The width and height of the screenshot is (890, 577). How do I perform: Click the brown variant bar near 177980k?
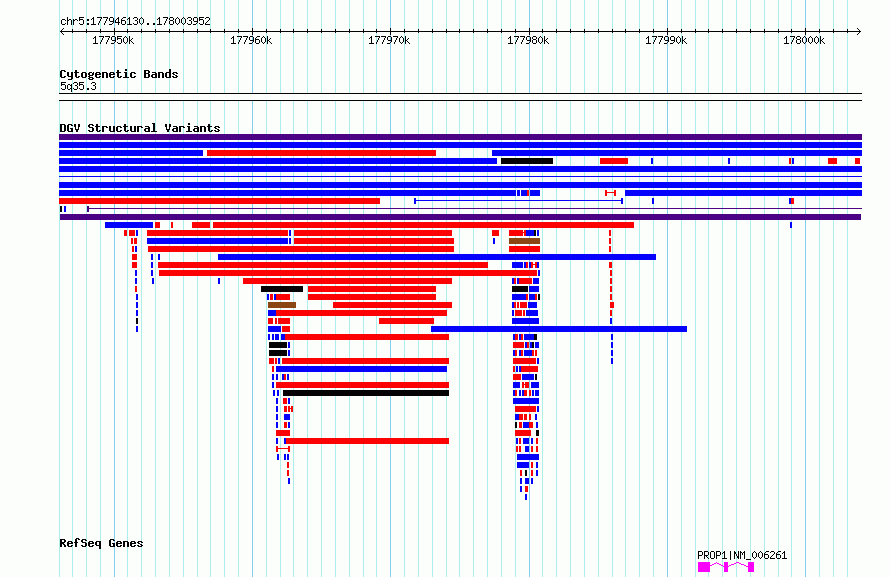[524, 241]
